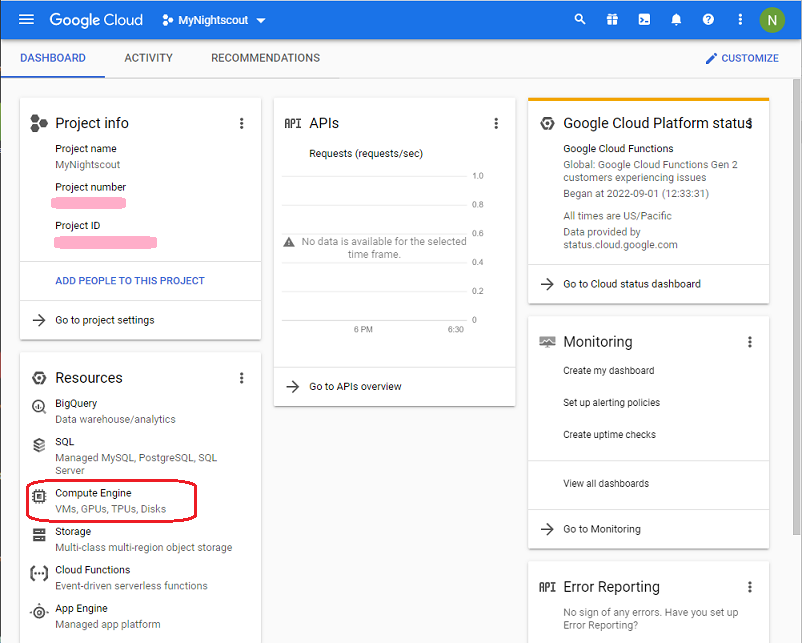Screen dimensions: 802x643
Task: Click the Monitoring card chart icon
Action: click(x=547, y=342)
